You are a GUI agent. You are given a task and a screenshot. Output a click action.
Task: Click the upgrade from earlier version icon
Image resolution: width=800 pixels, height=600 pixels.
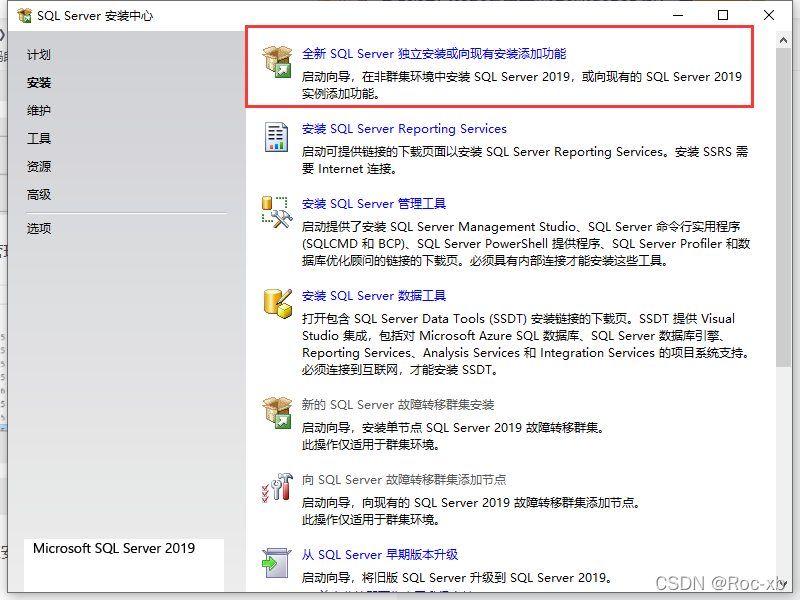(276, 562)
